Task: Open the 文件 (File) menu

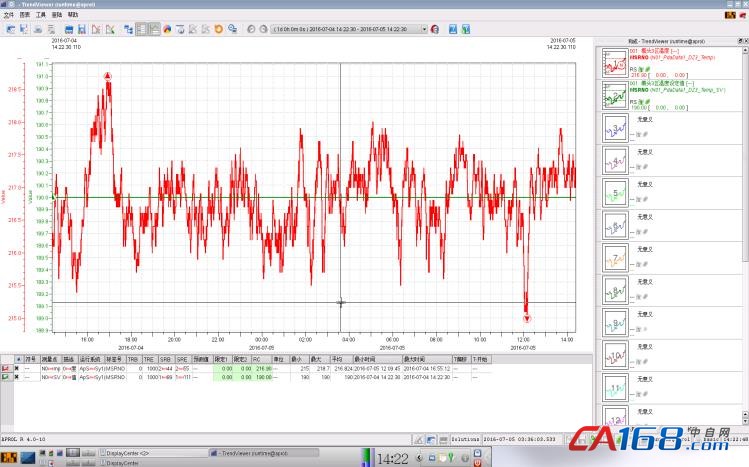Action: click(x=8, y=16)
